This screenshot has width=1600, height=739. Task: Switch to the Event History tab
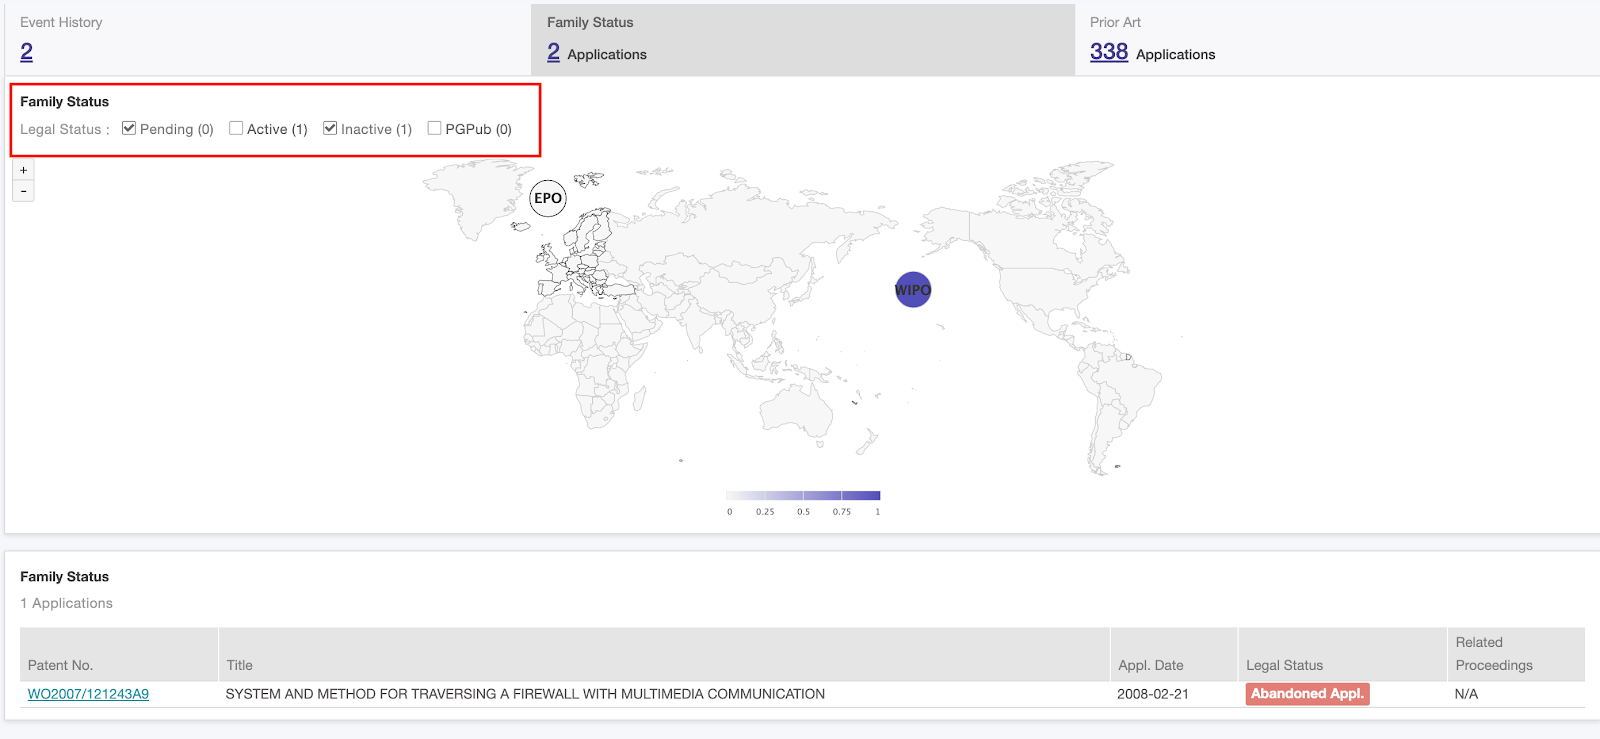click(268, 39)
